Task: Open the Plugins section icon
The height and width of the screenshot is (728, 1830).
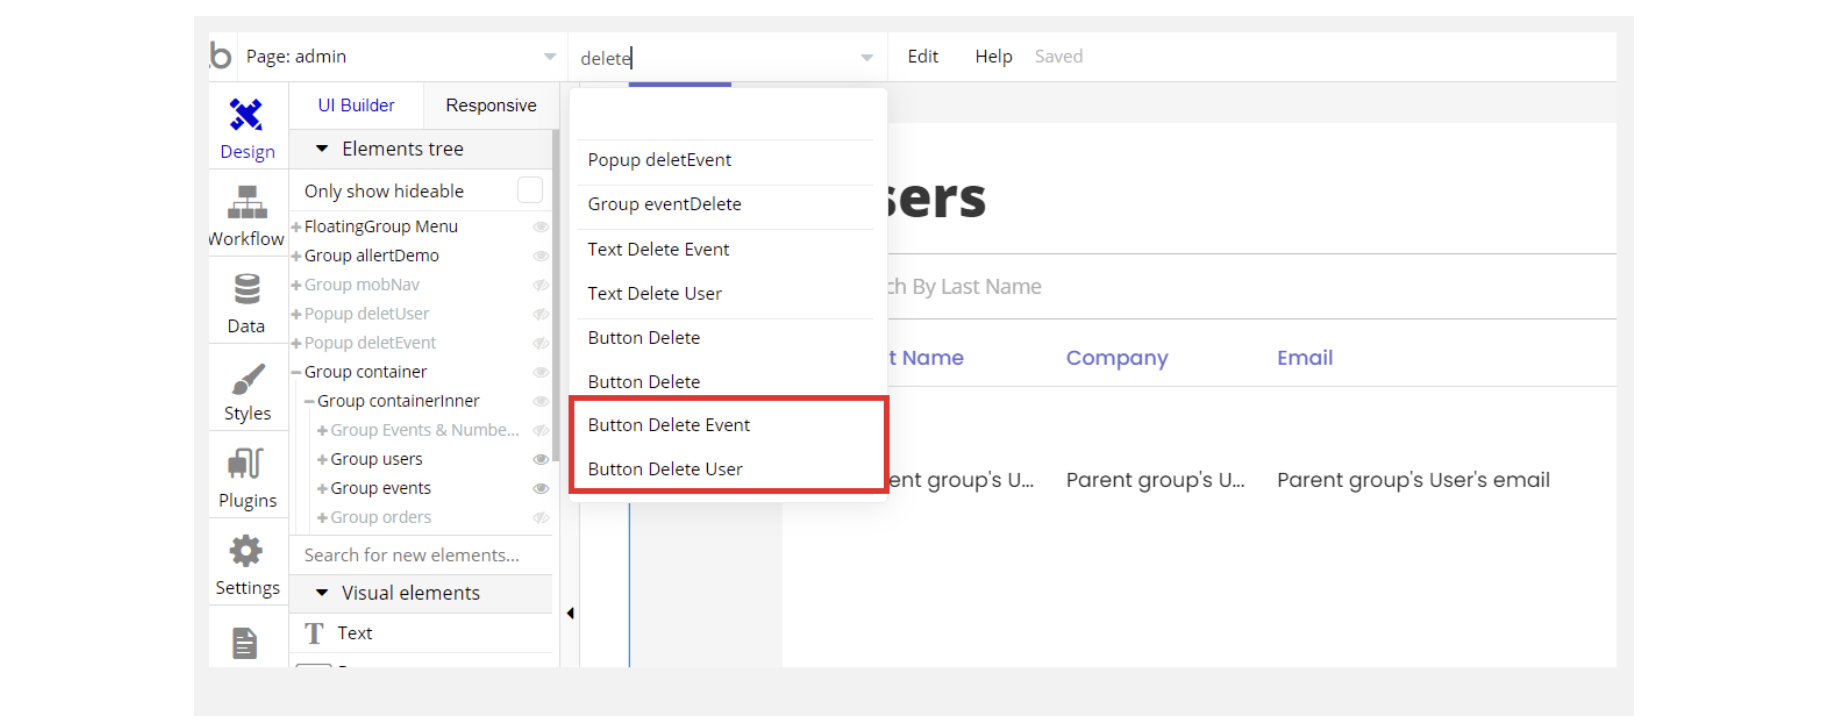Action: 246,464
